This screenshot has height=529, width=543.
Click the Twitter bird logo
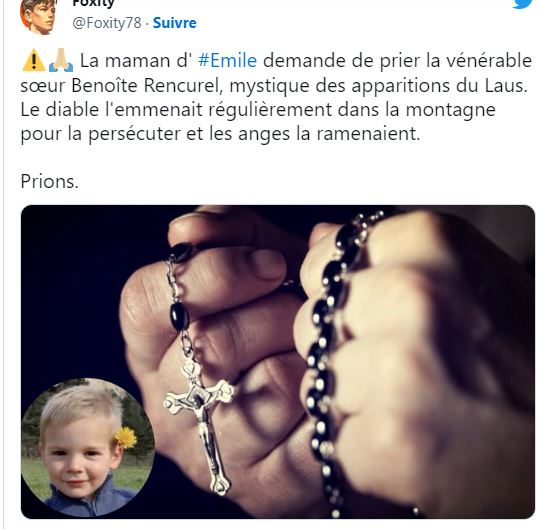point(523,3)
